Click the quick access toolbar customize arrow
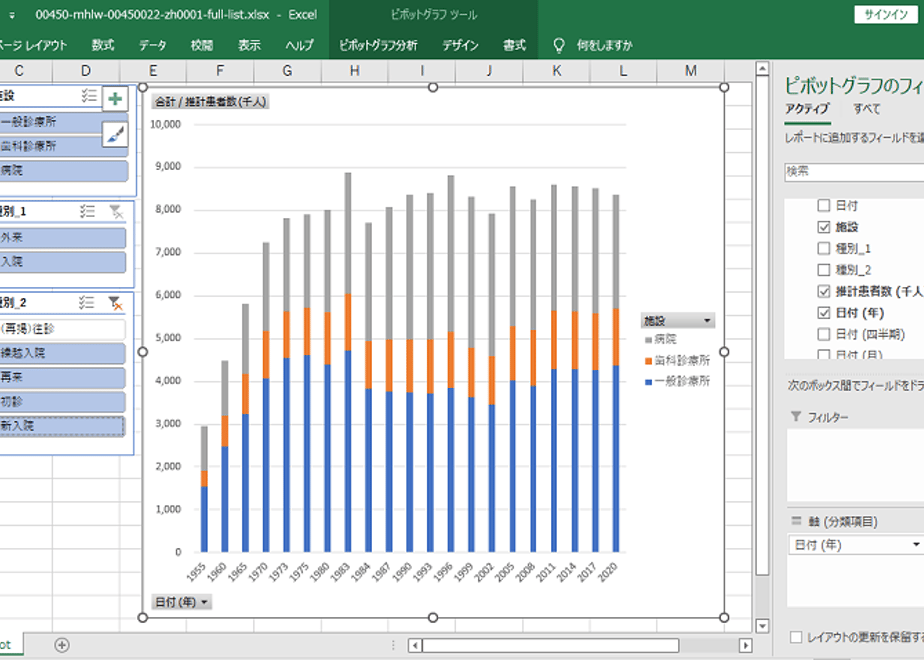The width and height of the screenshot is (924, 660). click(12, 15)
